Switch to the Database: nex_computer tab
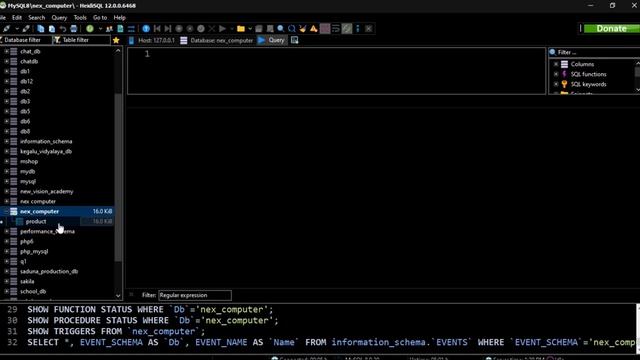This screenshot has height=360, width=640. 217,40
